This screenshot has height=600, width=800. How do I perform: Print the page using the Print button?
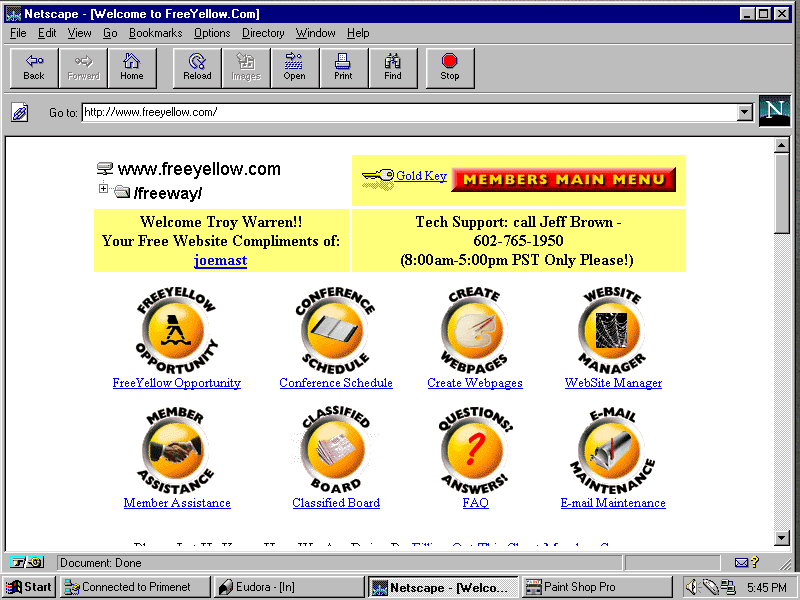coord(343,68)
